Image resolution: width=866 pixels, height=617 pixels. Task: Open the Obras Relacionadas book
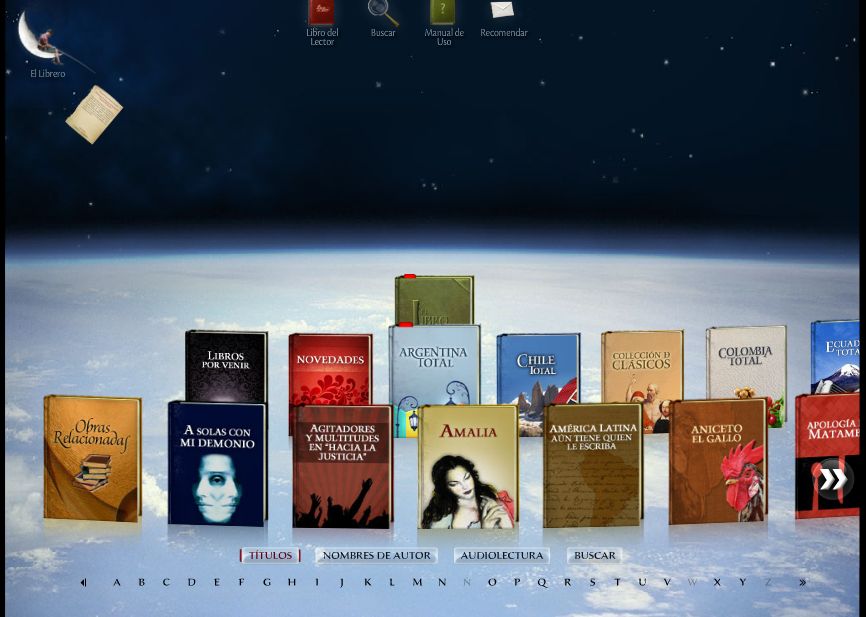click(92, 458)
